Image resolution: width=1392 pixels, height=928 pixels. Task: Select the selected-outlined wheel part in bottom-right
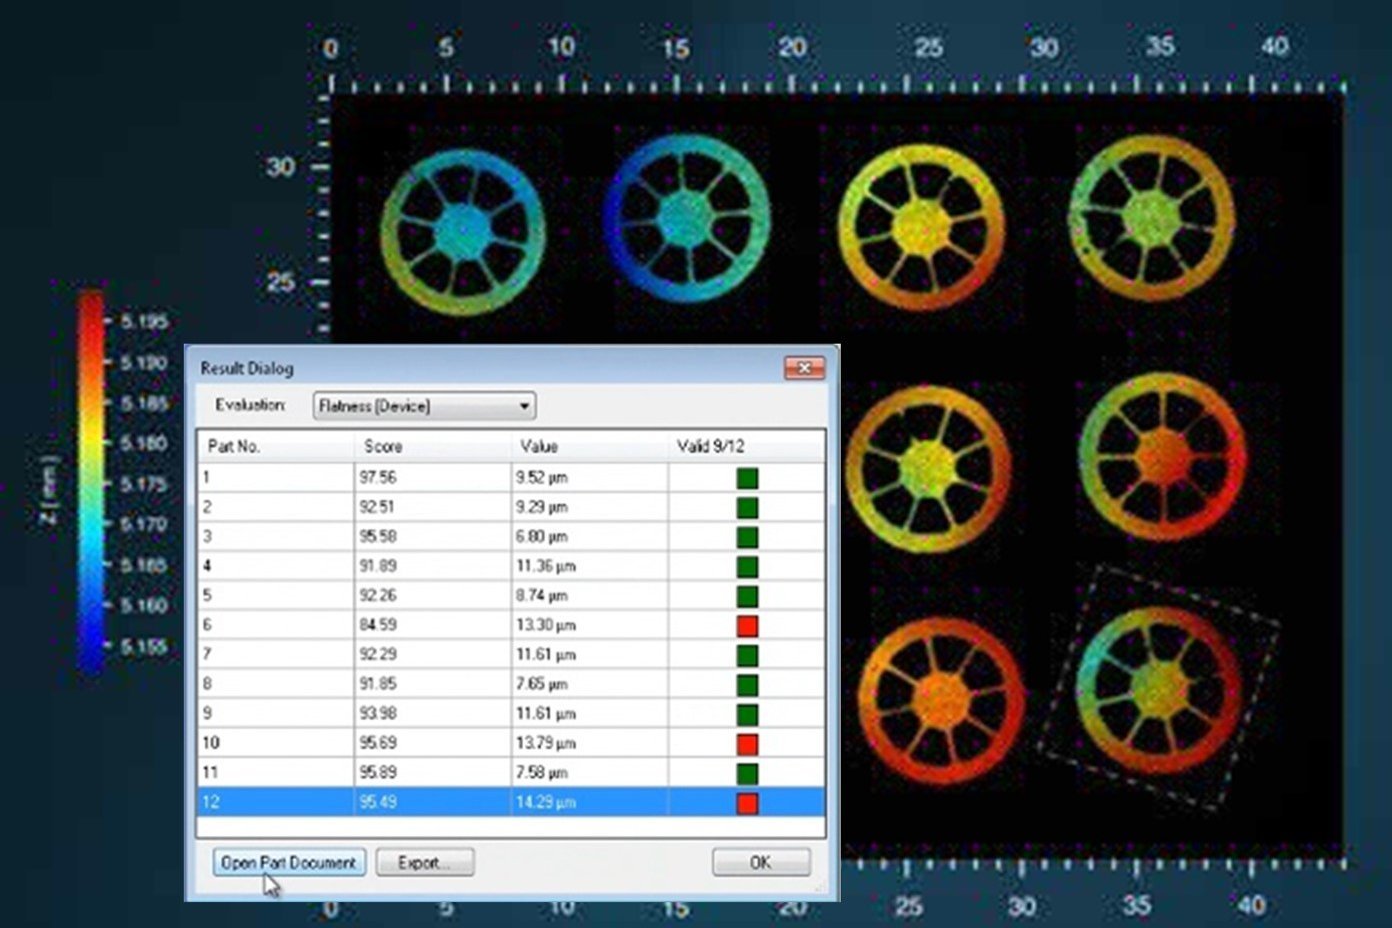tap(1159, 688)
